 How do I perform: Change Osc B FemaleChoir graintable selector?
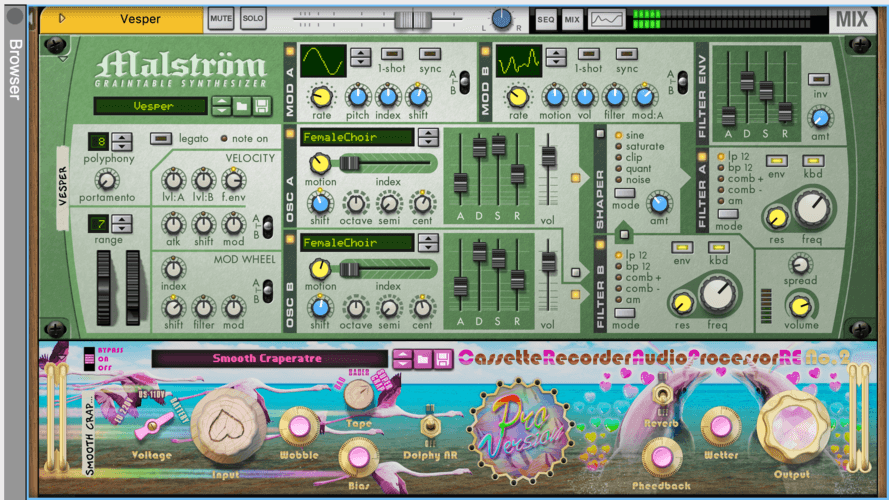pyautogui.click(x=428, y=243)
